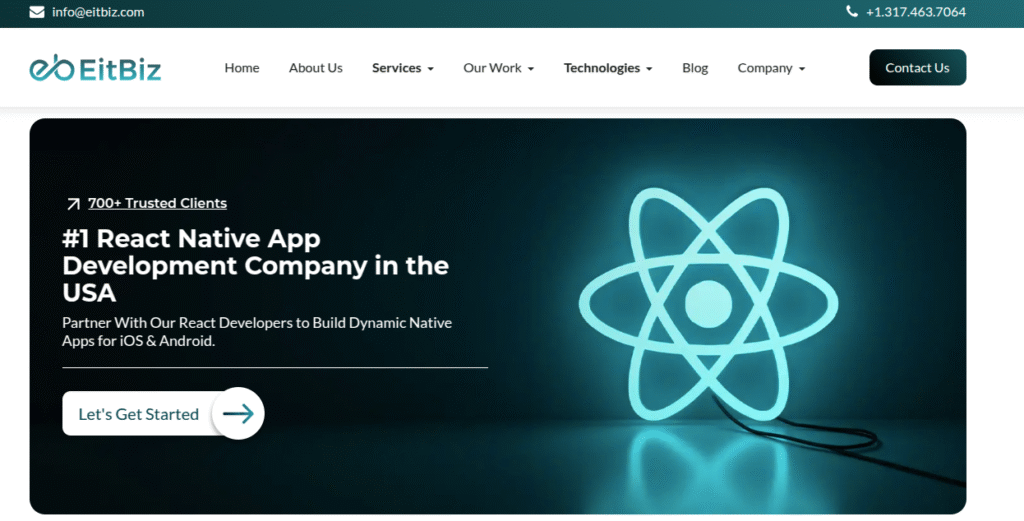This screenshot has width=1024, height=521.
Task: Click the Partner With Our React Developers text
Action: pos(257,331)
